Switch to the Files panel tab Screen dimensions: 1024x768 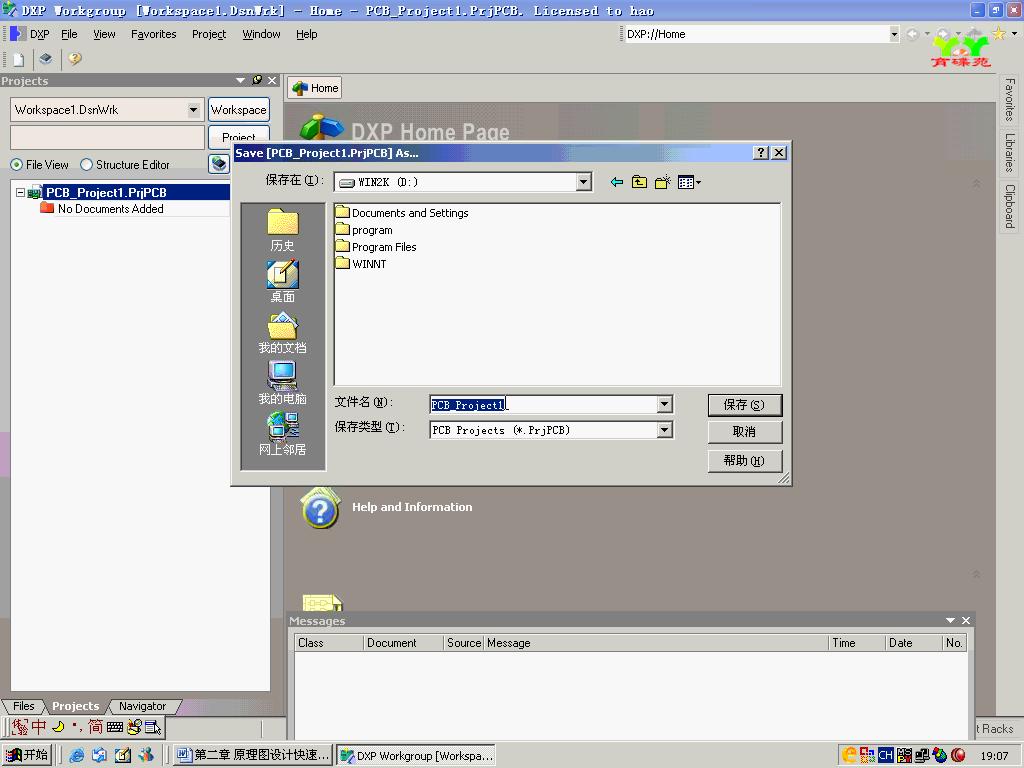click(24, 706)
